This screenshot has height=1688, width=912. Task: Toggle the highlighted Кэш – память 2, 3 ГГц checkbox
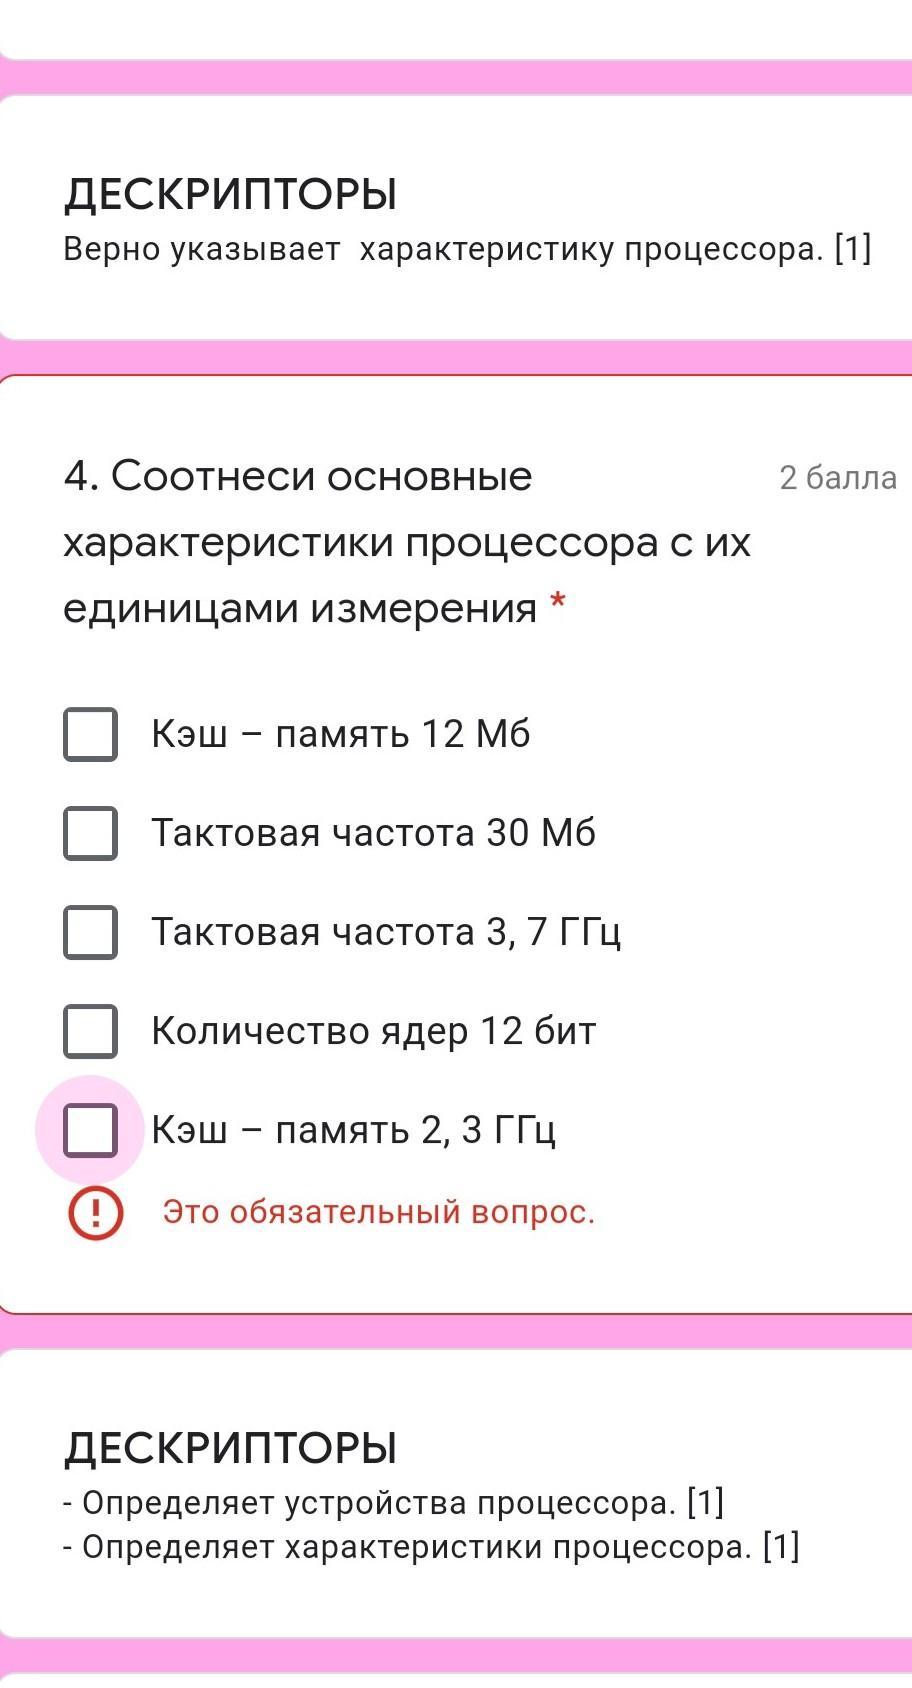(90, 1130)
